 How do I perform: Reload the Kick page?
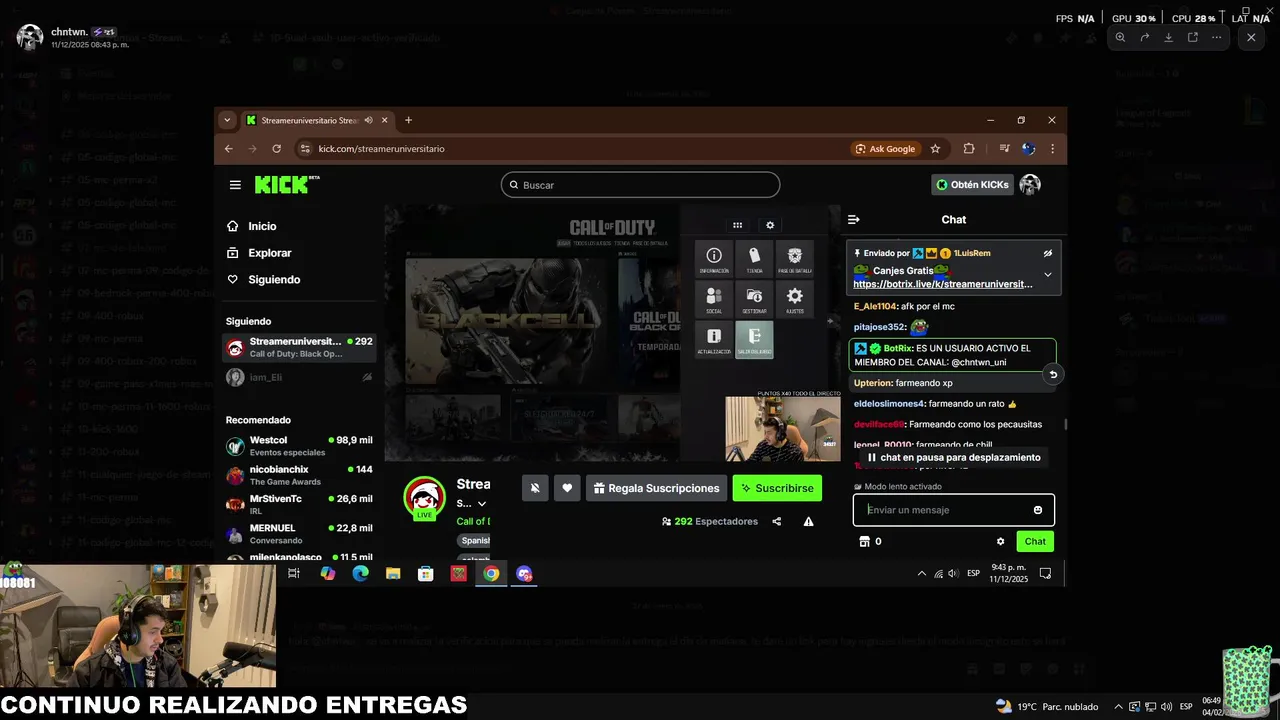[x=276, y=149]
